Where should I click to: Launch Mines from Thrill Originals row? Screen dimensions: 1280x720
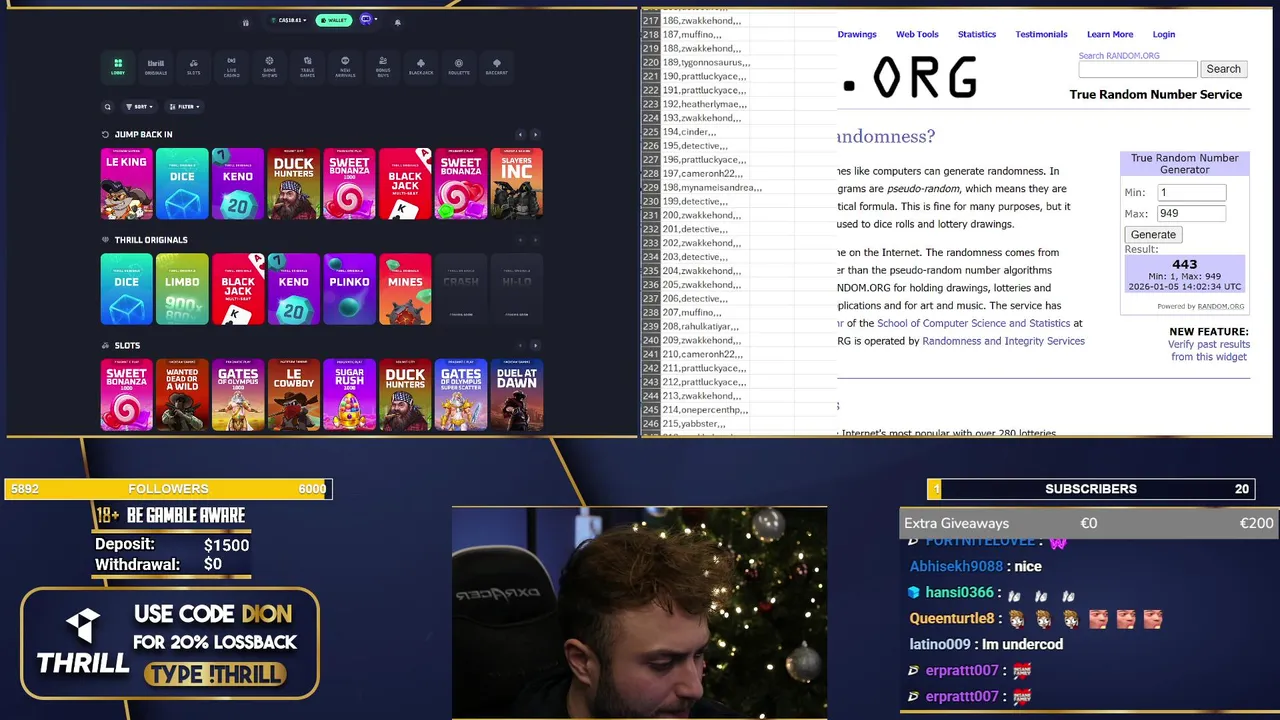[x=405, y=289]
